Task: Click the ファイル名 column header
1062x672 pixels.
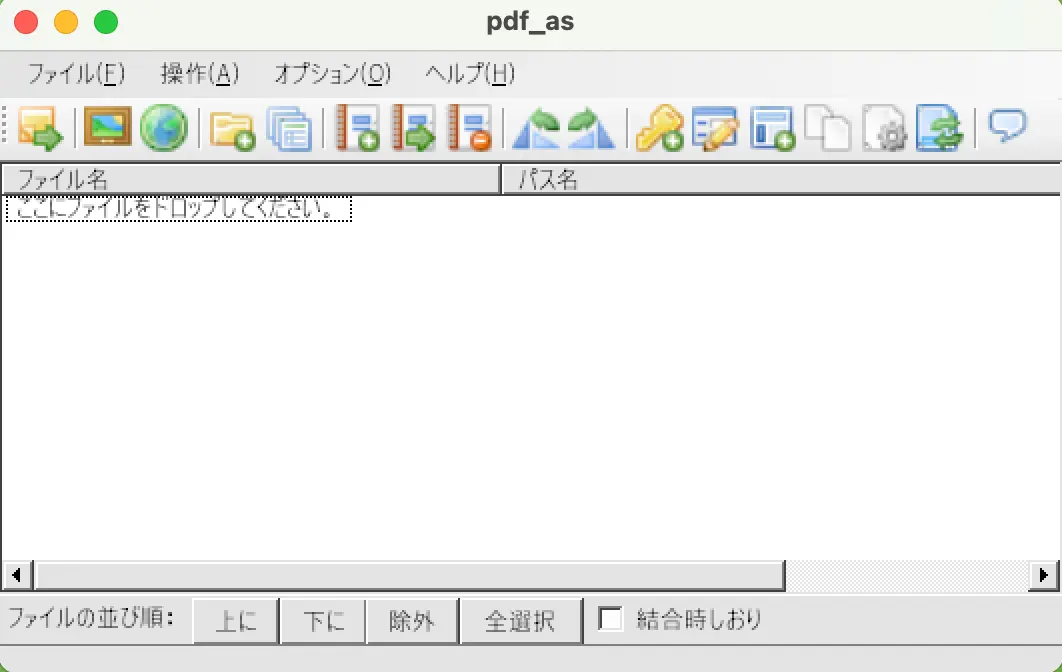Action: tap(250, 180)
